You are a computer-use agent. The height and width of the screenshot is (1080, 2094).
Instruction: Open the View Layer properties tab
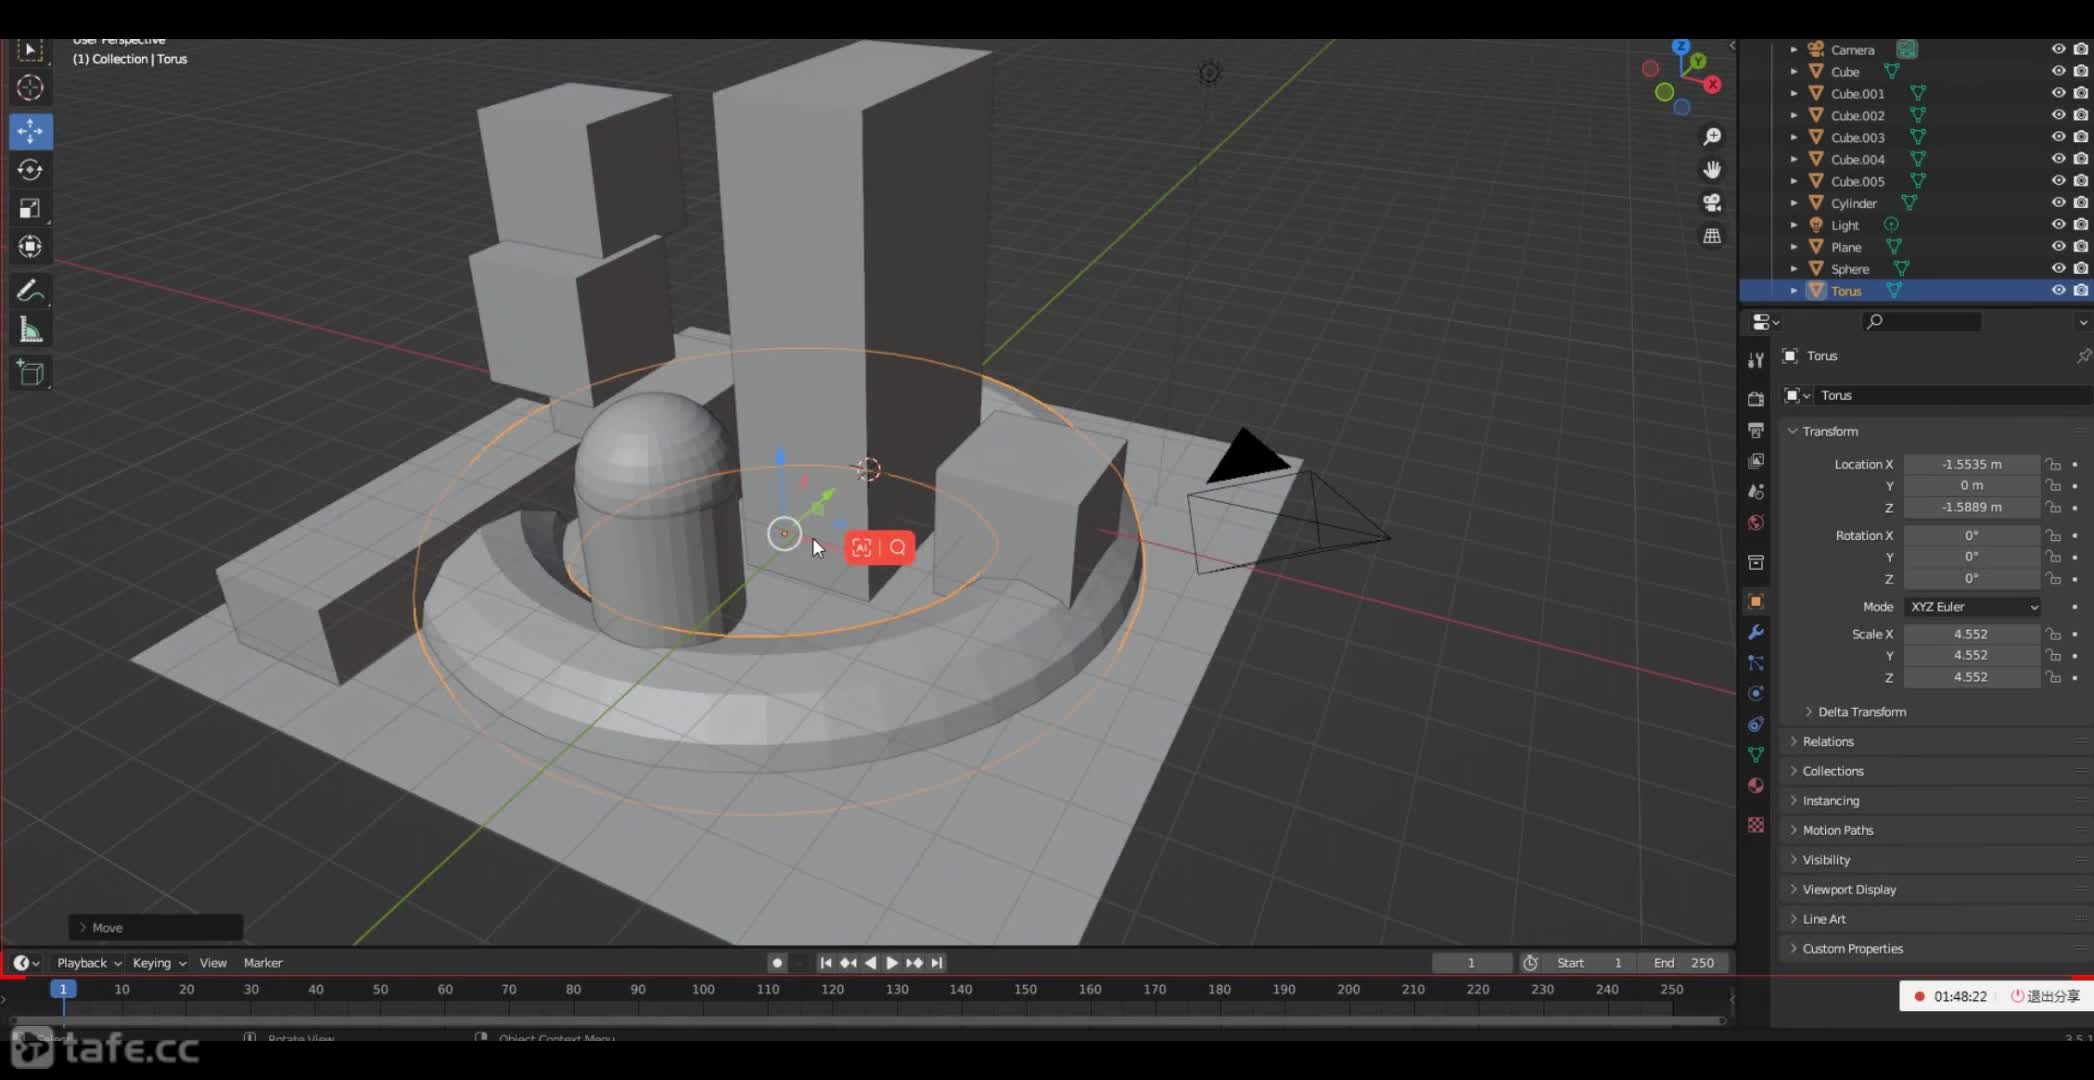1755,461
